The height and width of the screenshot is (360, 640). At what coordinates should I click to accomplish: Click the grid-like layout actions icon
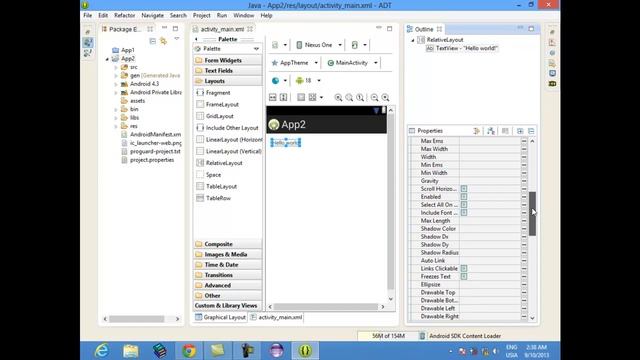(313, 97)
